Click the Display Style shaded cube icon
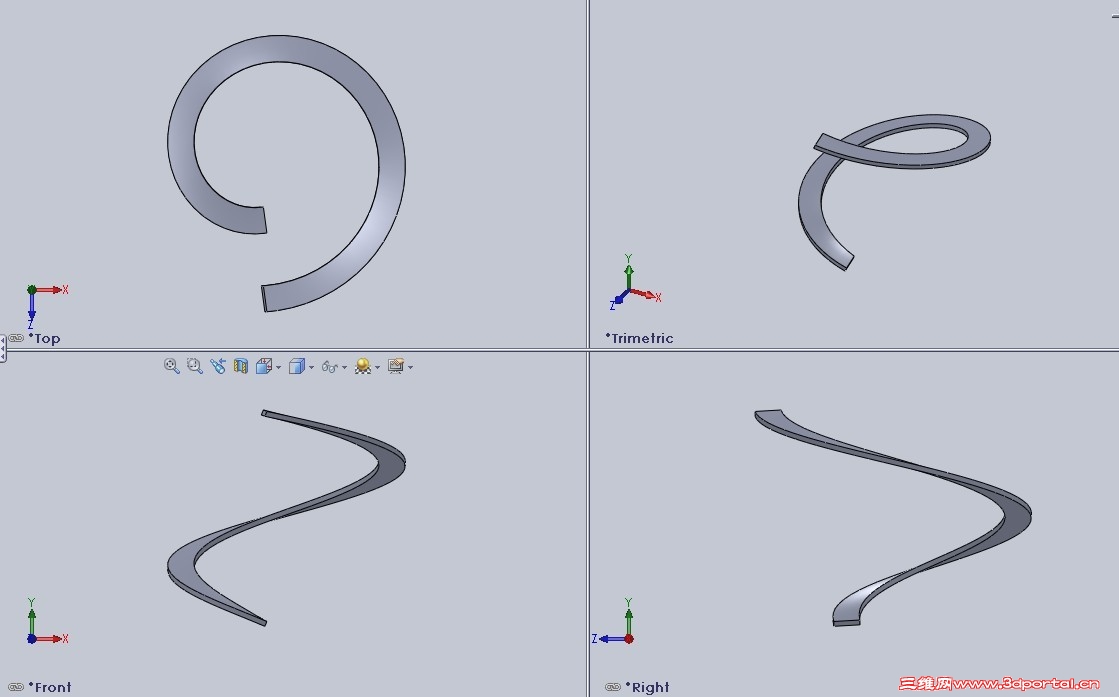 coord(297,366)
